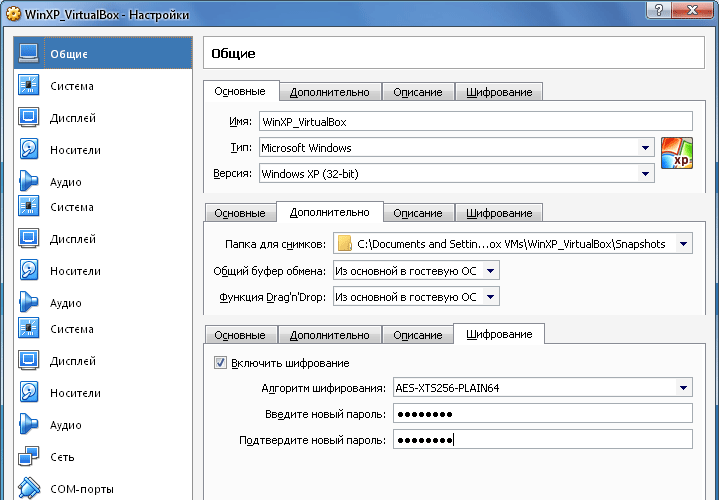Select the Общие monitor icon in sidebar
719x500 pixels.
tap(28, 54)
